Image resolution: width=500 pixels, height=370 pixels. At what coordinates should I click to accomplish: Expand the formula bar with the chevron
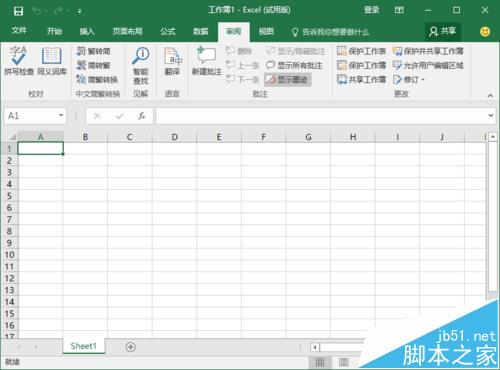pyautogui.click(x=491, y=115)
